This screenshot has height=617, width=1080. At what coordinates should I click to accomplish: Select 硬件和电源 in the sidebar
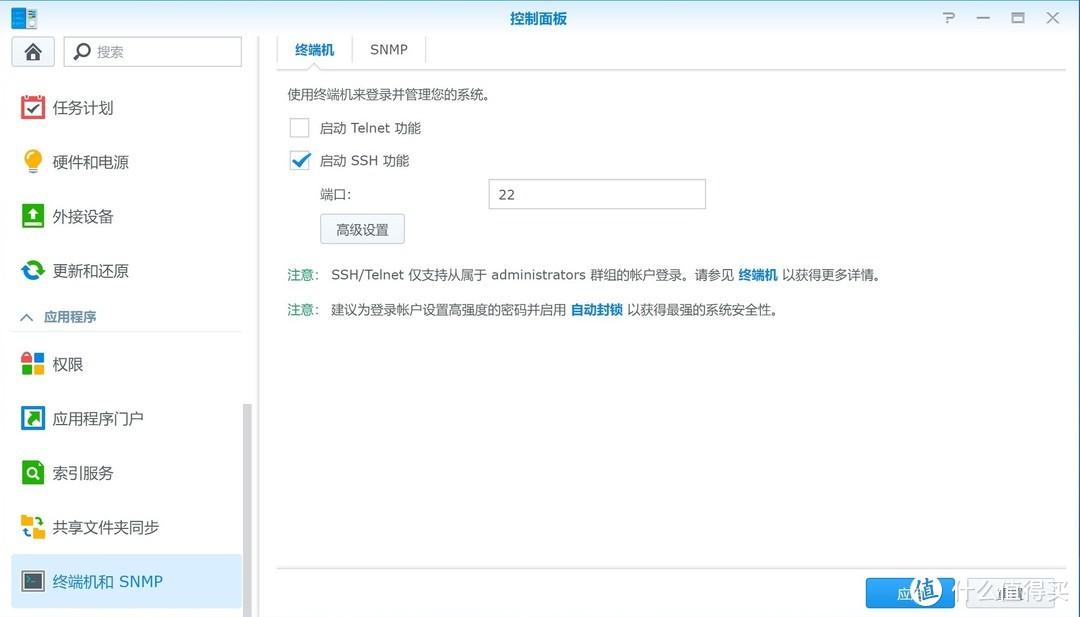(x=90, y=161)
